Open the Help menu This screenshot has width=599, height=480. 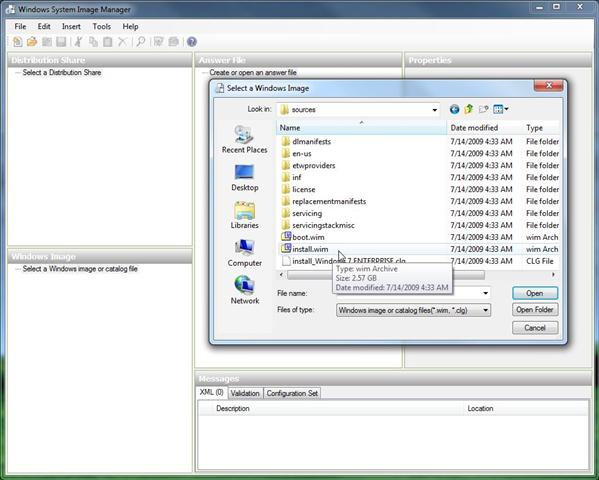[x=130, y=26]
